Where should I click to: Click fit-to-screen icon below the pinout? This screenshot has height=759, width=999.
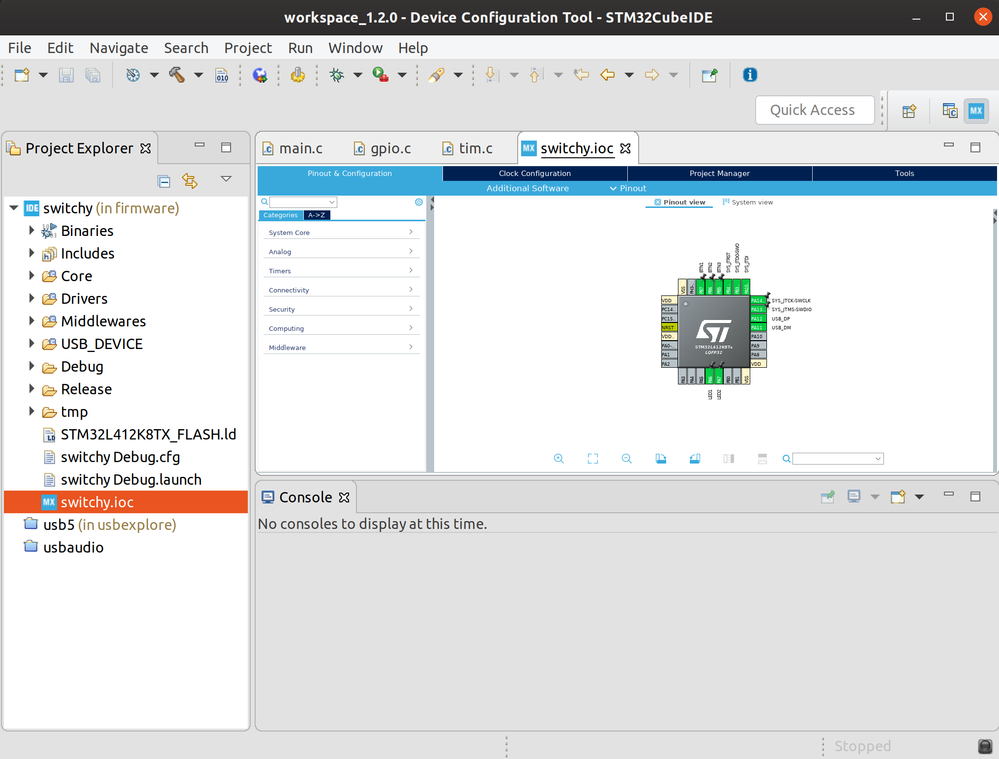point(593,459)
